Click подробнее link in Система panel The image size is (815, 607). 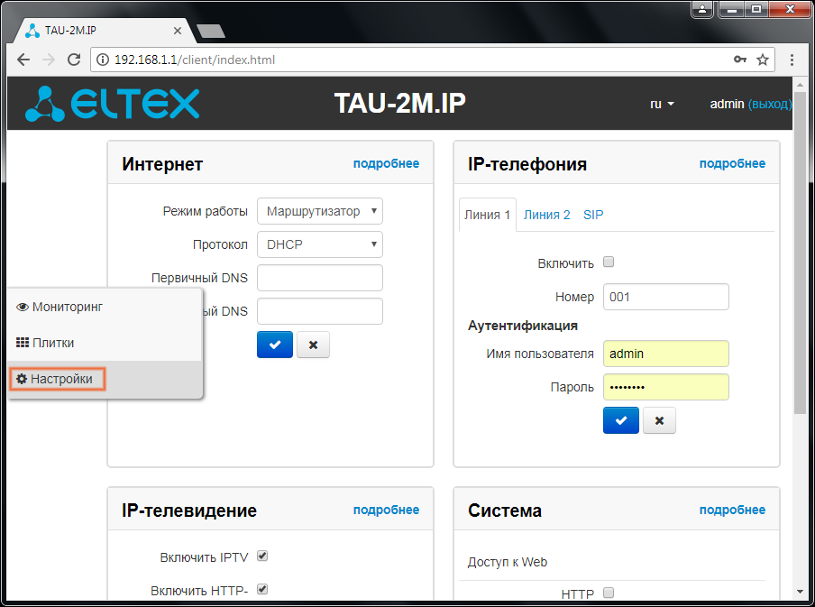click(x=732, y=510)
